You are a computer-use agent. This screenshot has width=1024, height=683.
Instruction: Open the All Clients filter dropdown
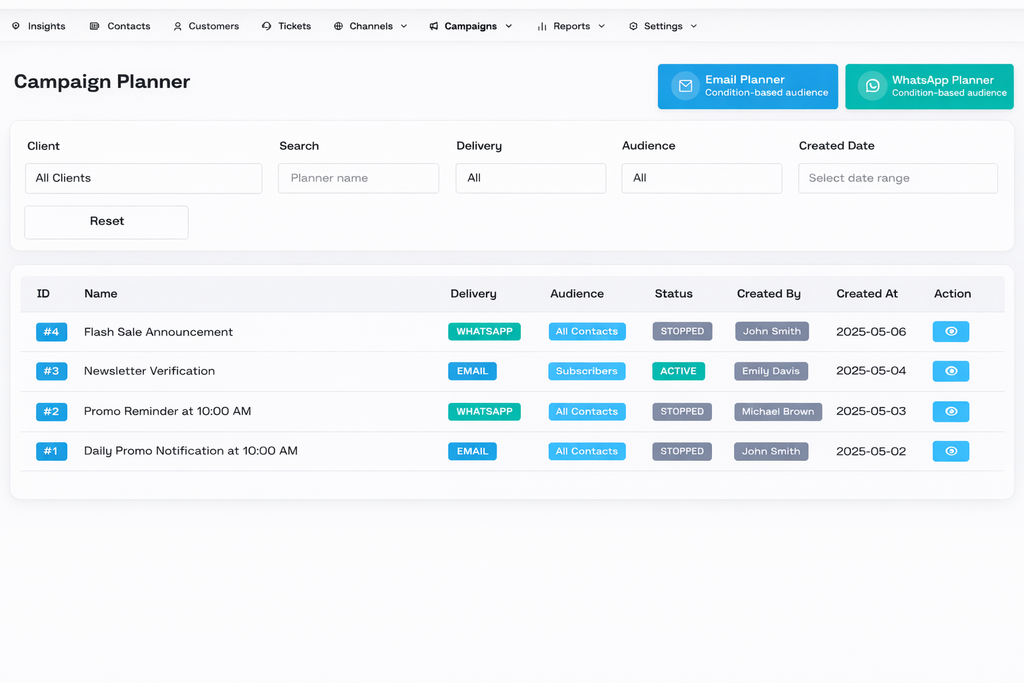(x=143, y=178)
